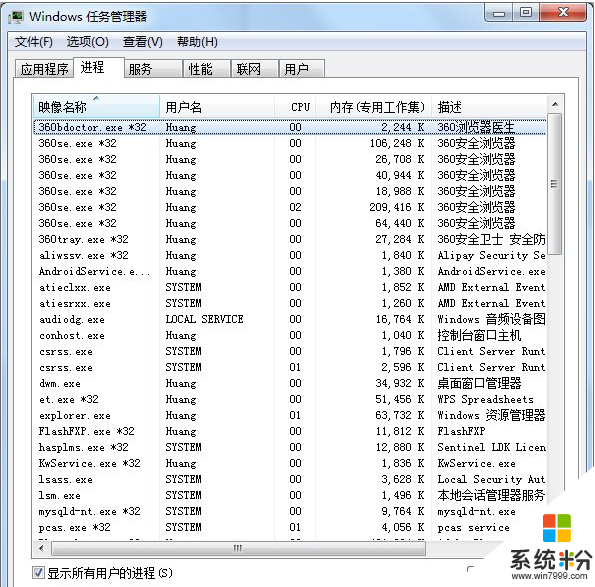
Task: Sort by 映像名称 column header
Action: 96,107
